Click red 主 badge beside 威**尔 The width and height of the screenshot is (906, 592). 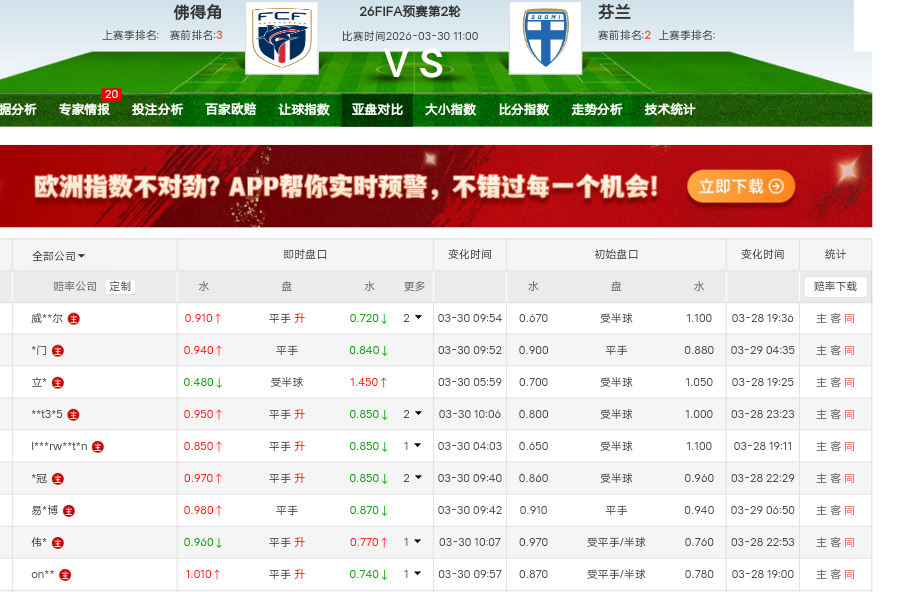74,319
